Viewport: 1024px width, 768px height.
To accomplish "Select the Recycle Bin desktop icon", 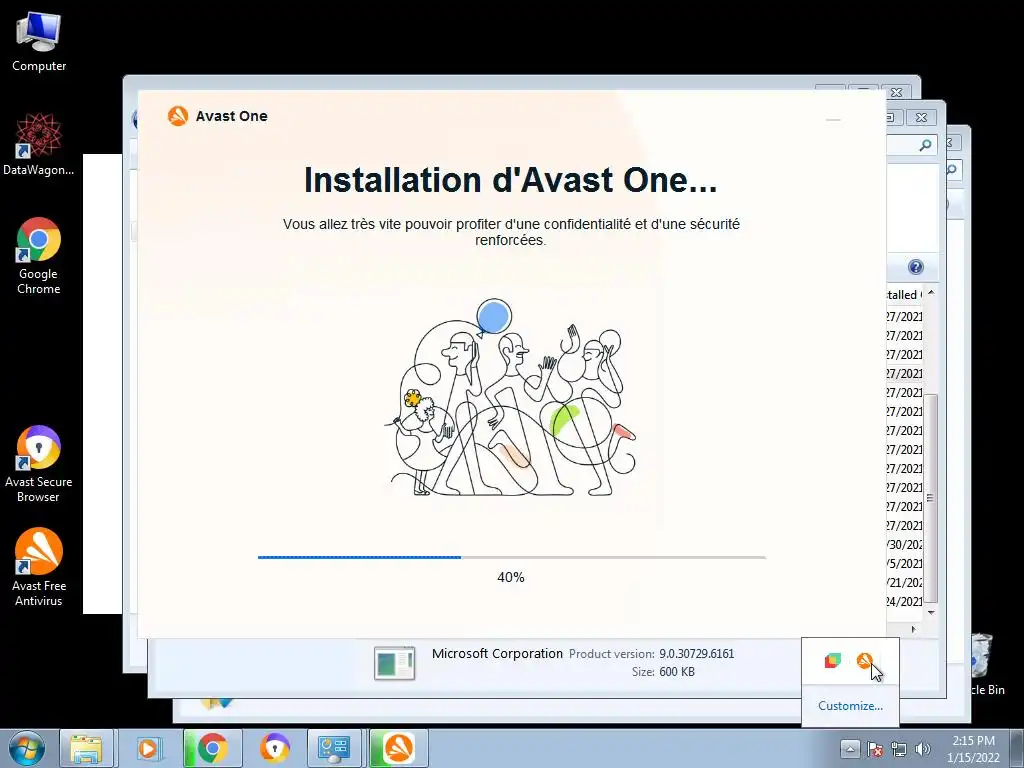I will (x=984, y=663).
